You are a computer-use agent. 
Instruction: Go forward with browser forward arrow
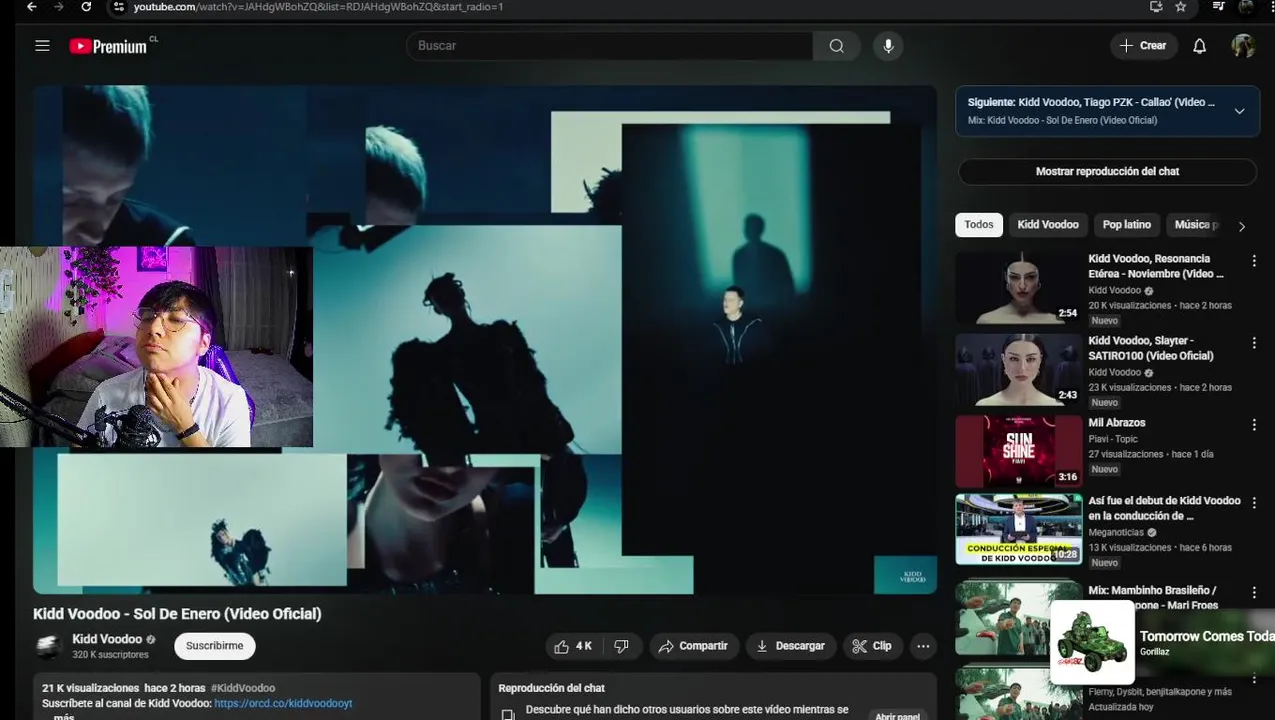(58, 7)
